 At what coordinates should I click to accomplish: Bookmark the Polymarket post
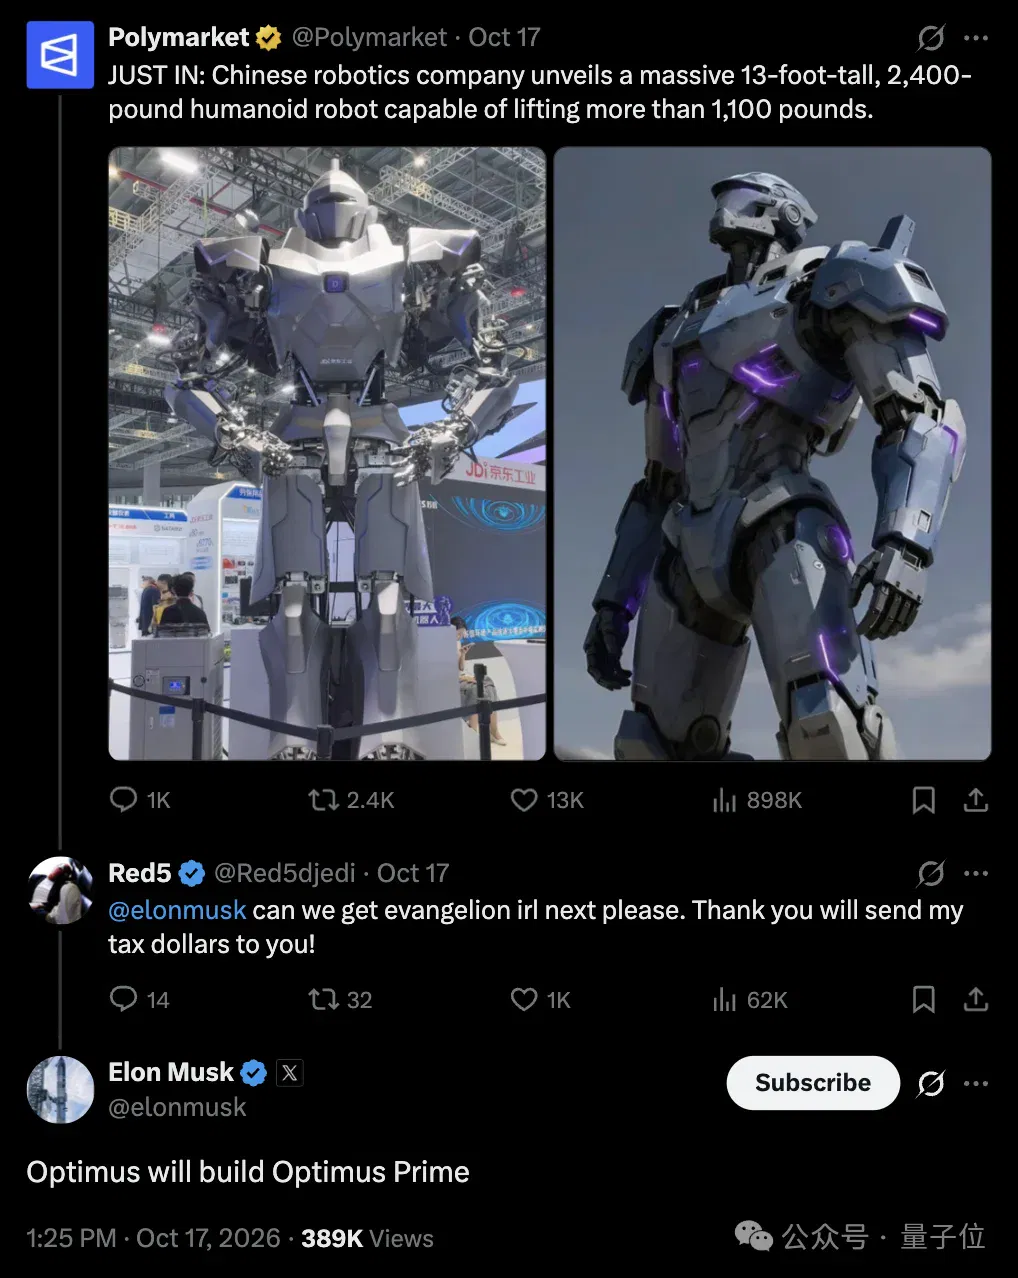(924, 800)
